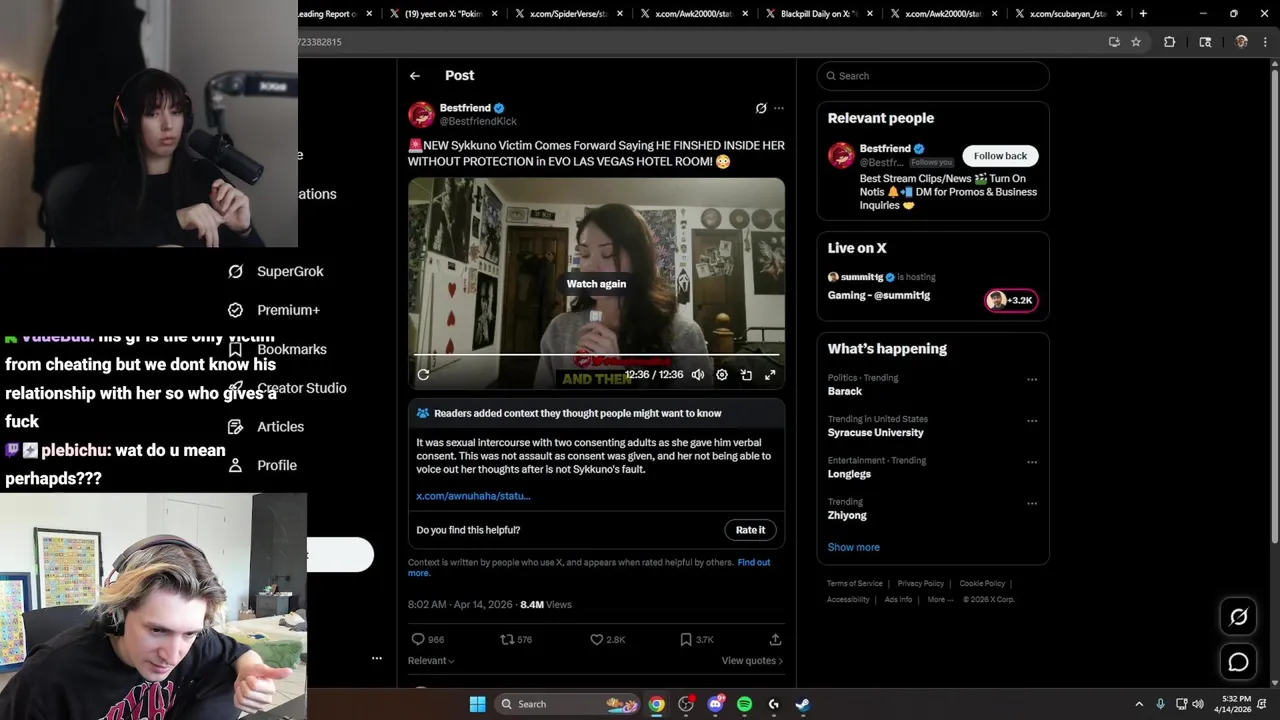The width and height of the screenshot is (1280, 720).
Task: Click the X search field
Action: 933,76
